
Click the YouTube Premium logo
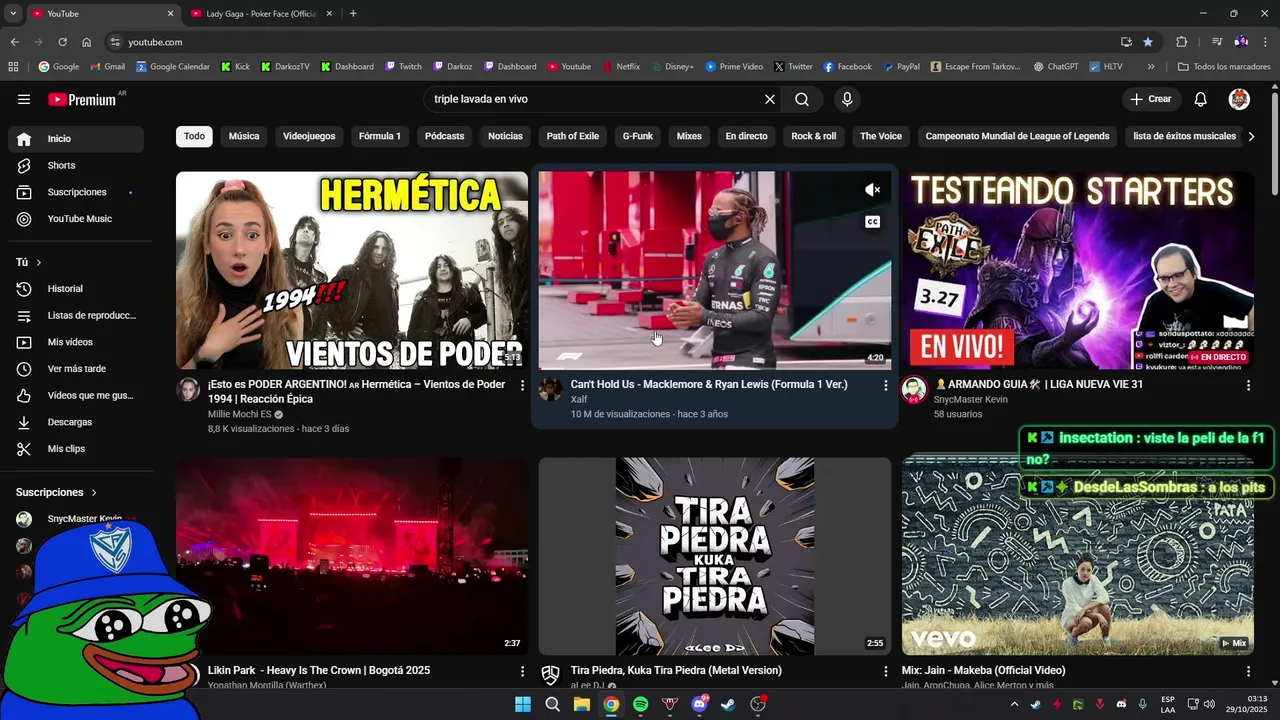(82, 99)
